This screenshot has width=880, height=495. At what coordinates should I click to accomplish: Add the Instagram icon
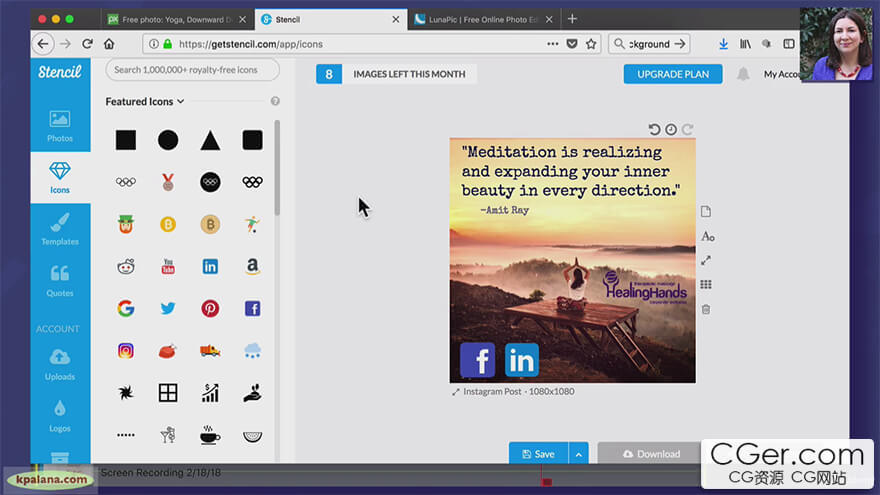(126, 351)
